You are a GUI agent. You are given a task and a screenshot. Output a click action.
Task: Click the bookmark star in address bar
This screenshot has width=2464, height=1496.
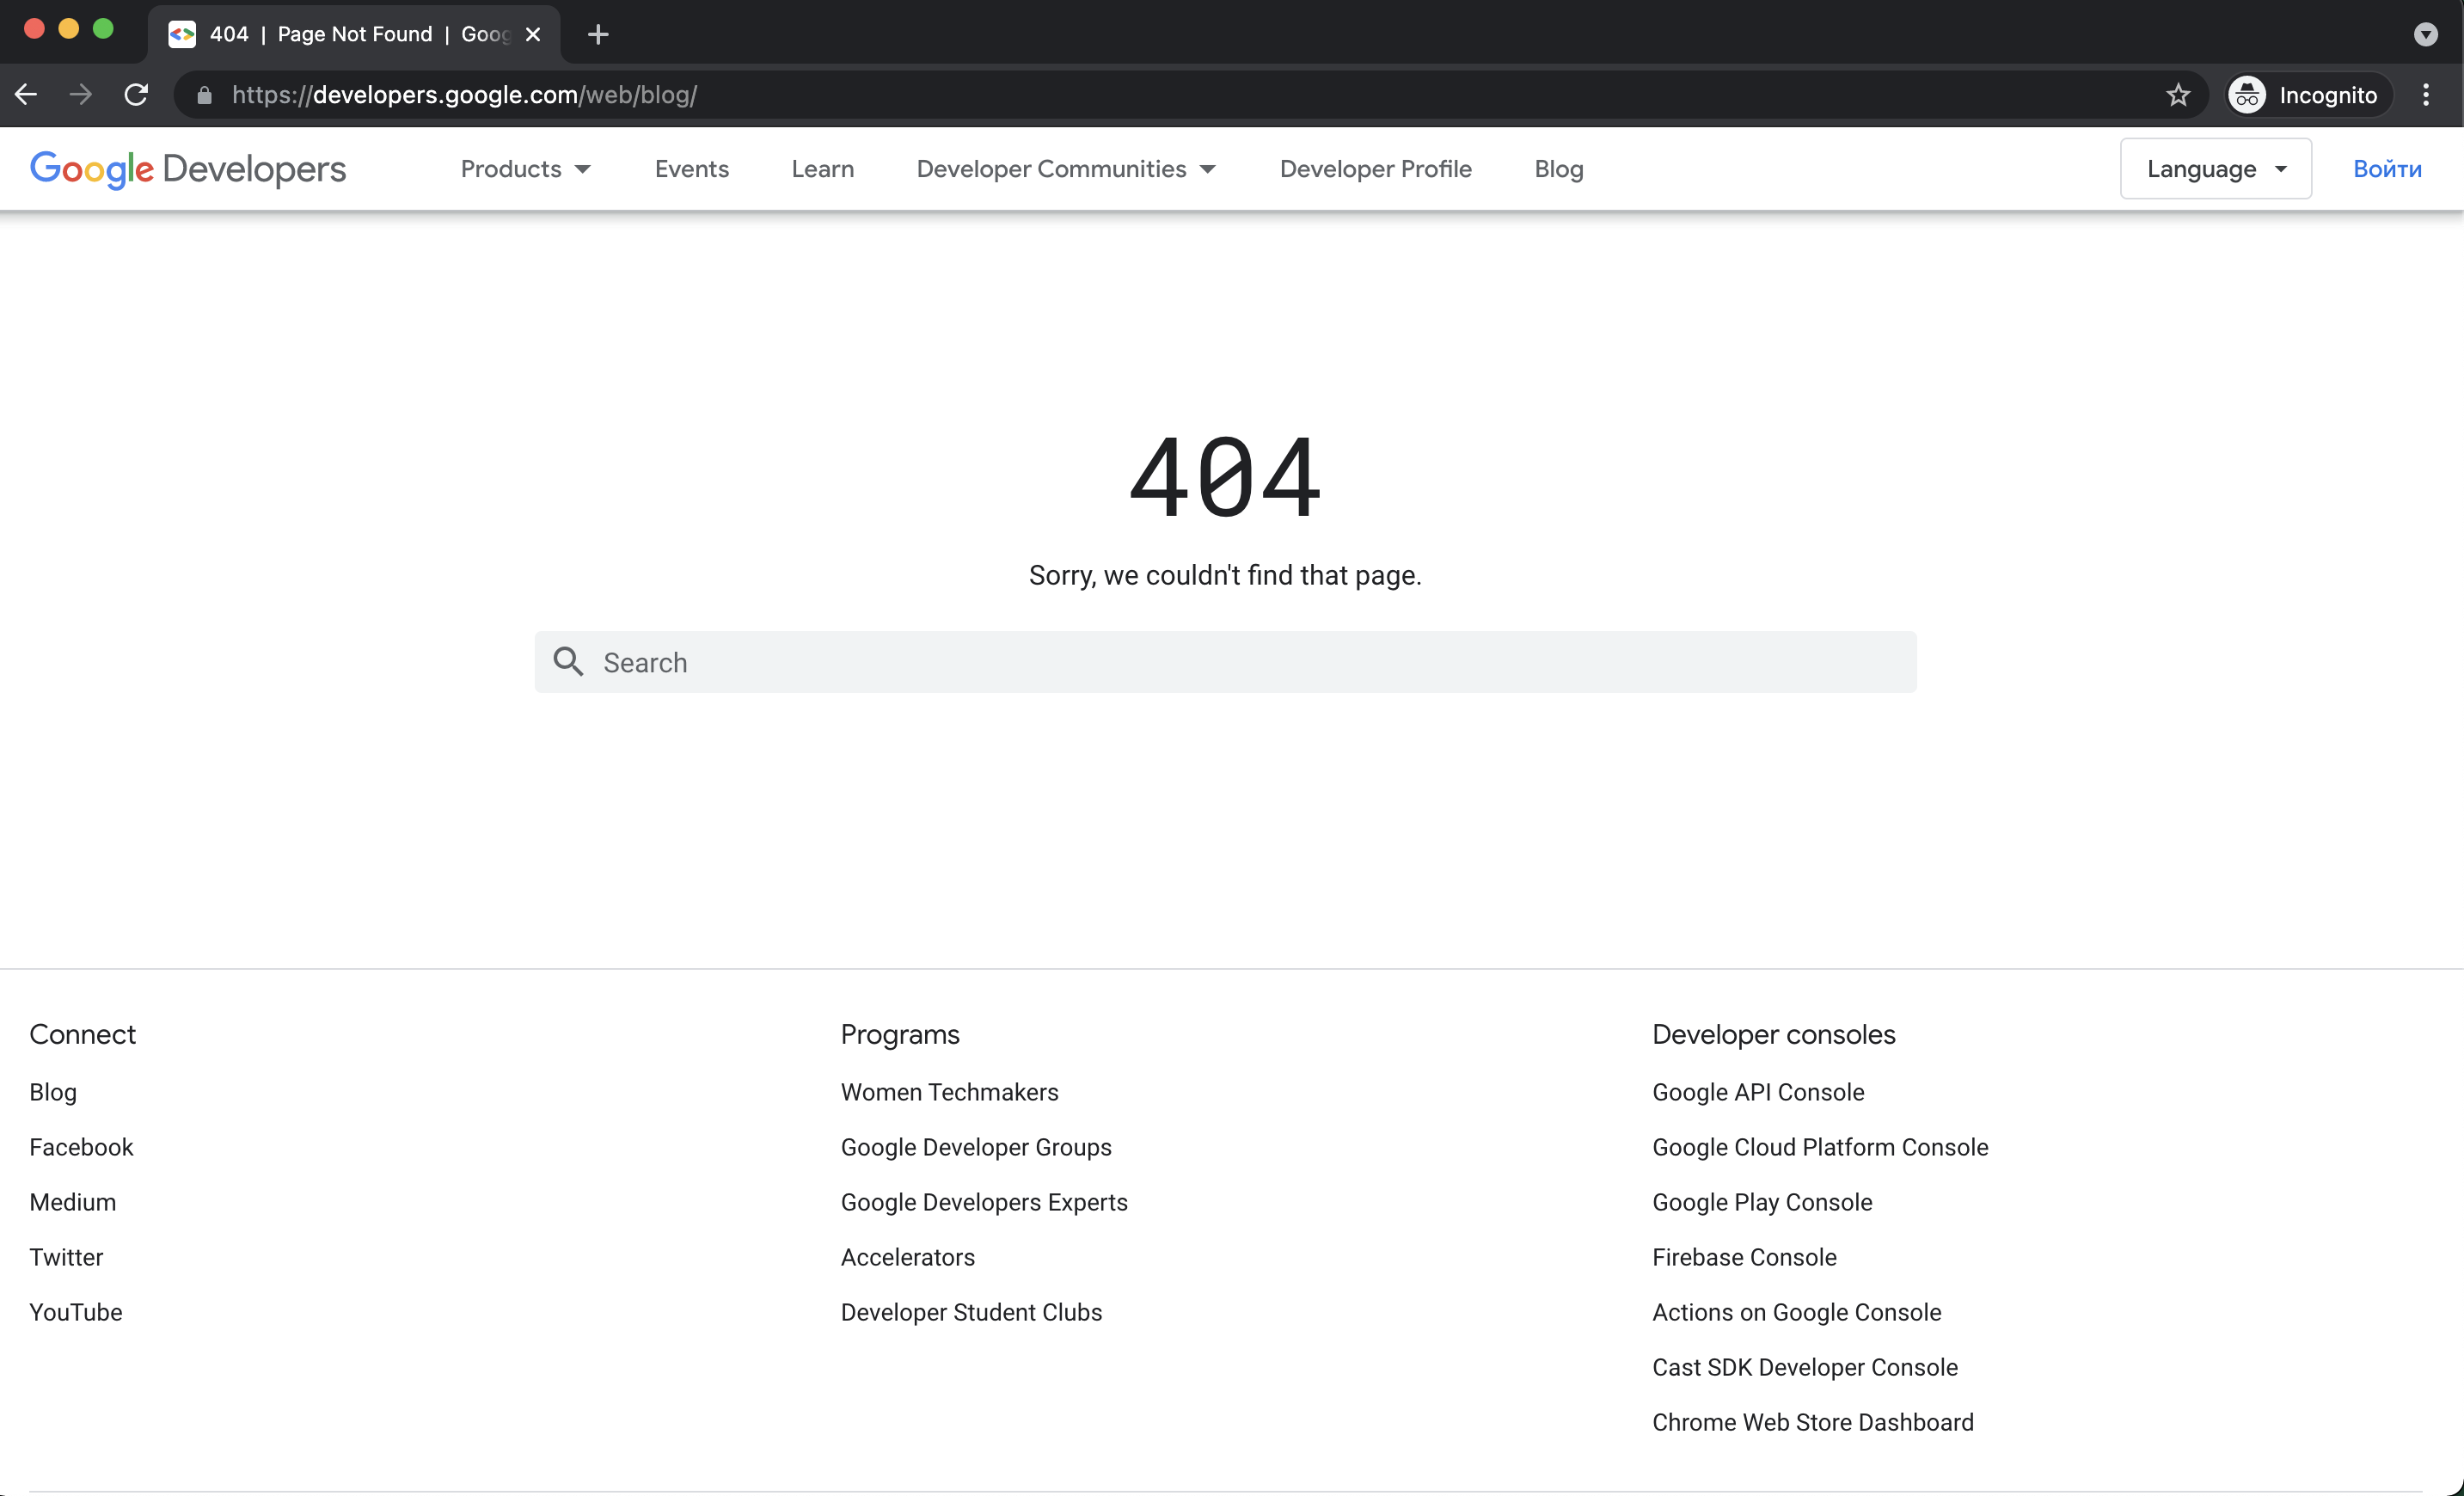point(2178,94)
